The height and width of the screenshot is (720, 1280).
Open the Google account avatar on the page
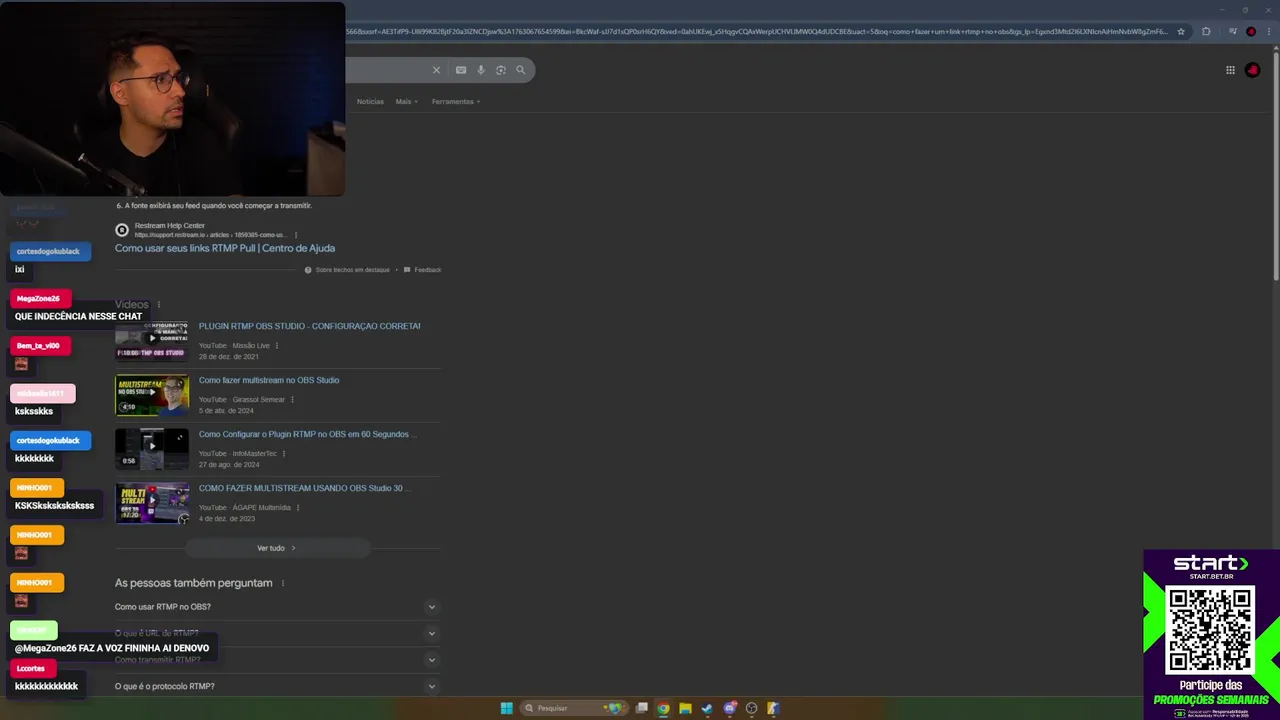click(x=1253, y=70)
